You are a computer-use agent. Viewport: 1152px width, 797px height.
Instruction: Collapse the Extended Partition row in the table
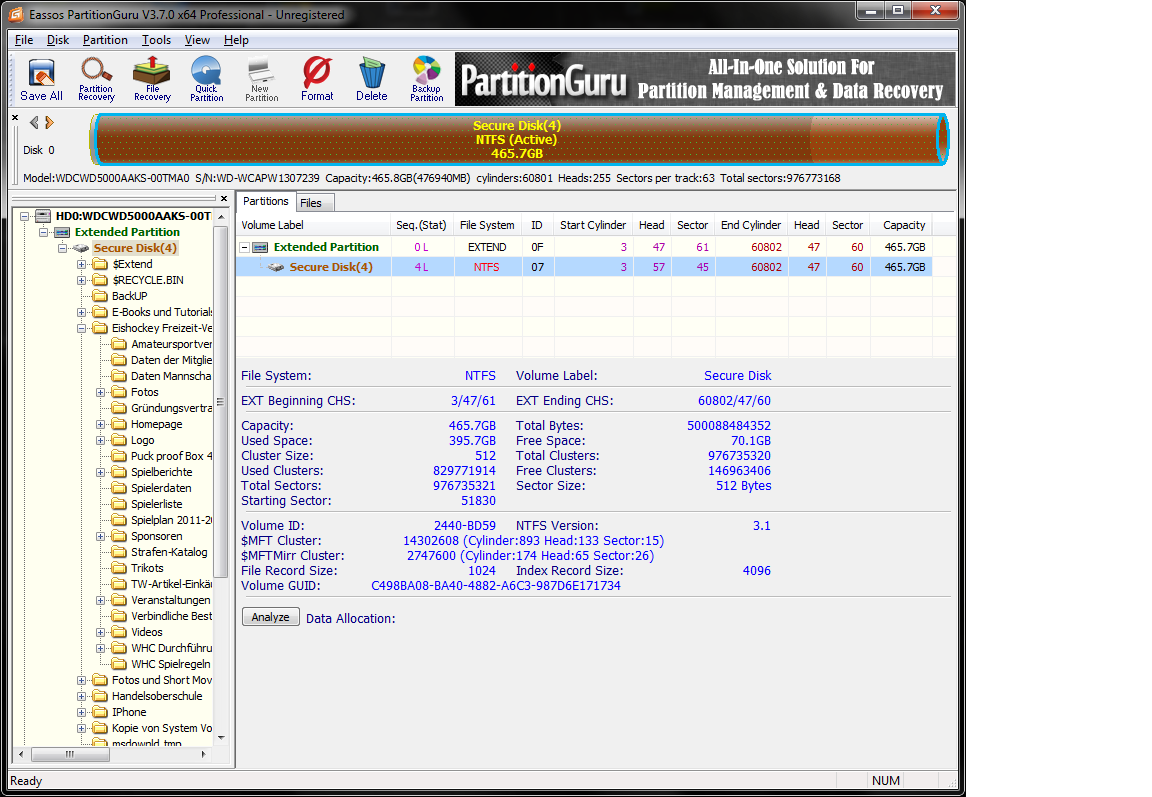coord(245,248)
